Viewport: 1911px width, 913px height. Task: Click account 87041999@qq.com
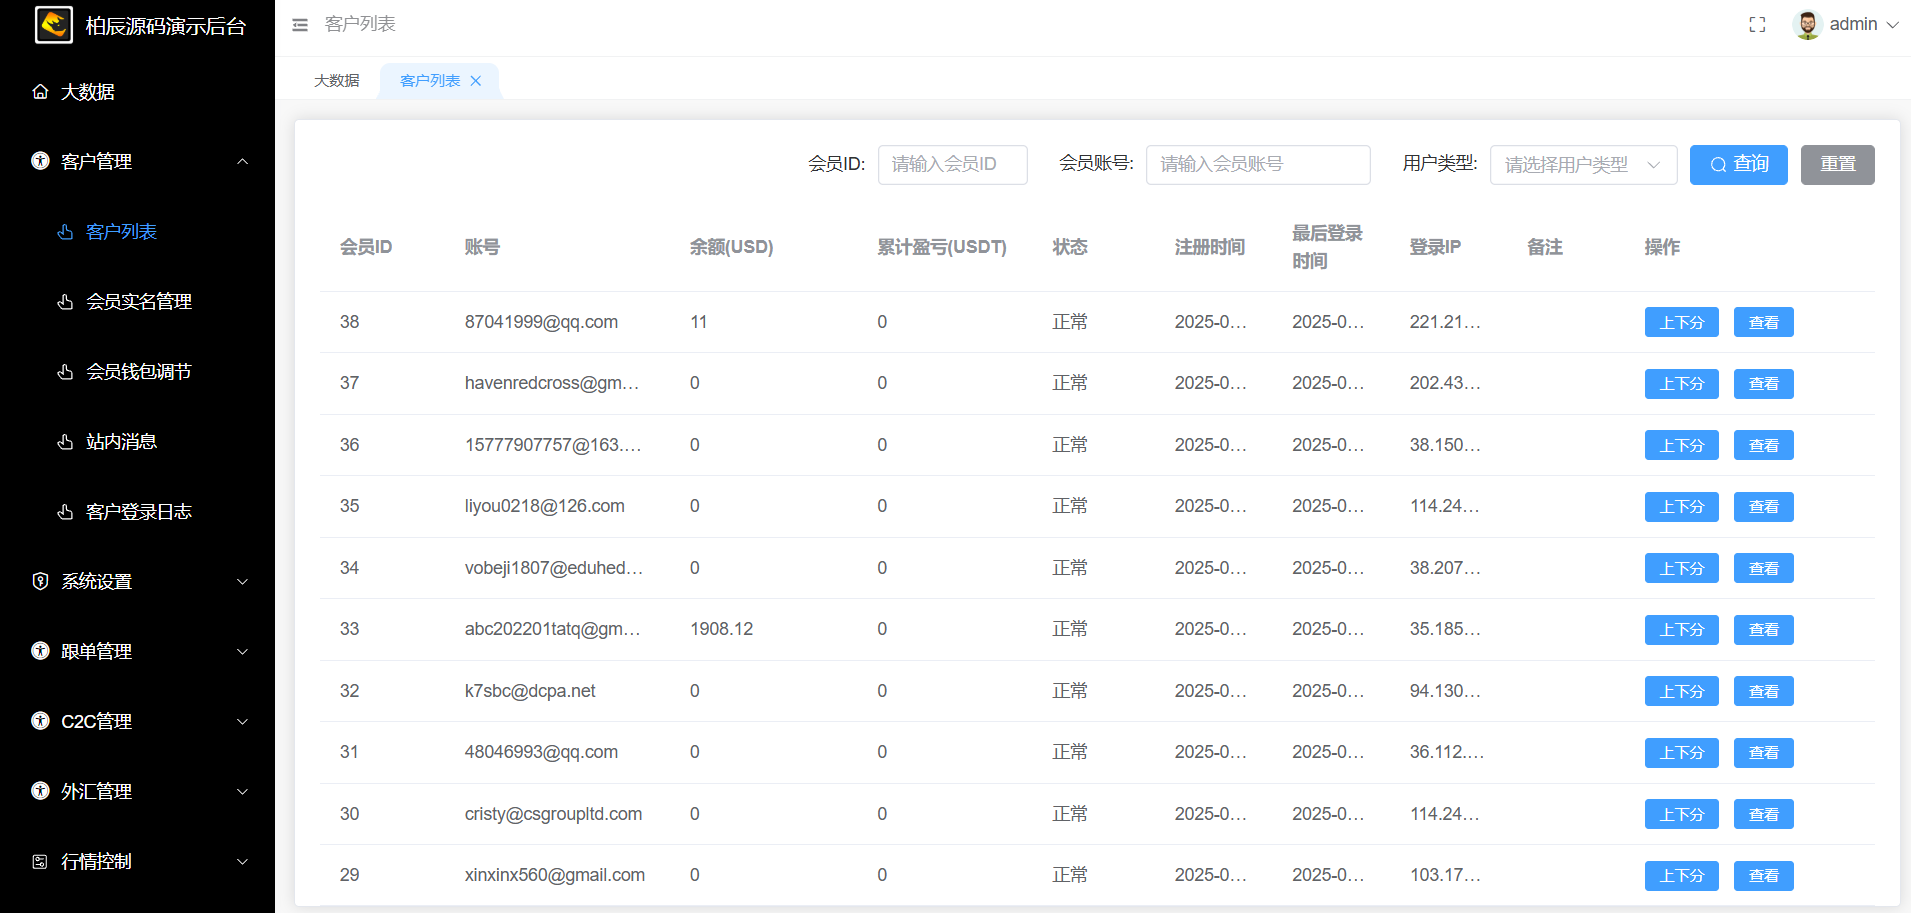tap(541, 322)
